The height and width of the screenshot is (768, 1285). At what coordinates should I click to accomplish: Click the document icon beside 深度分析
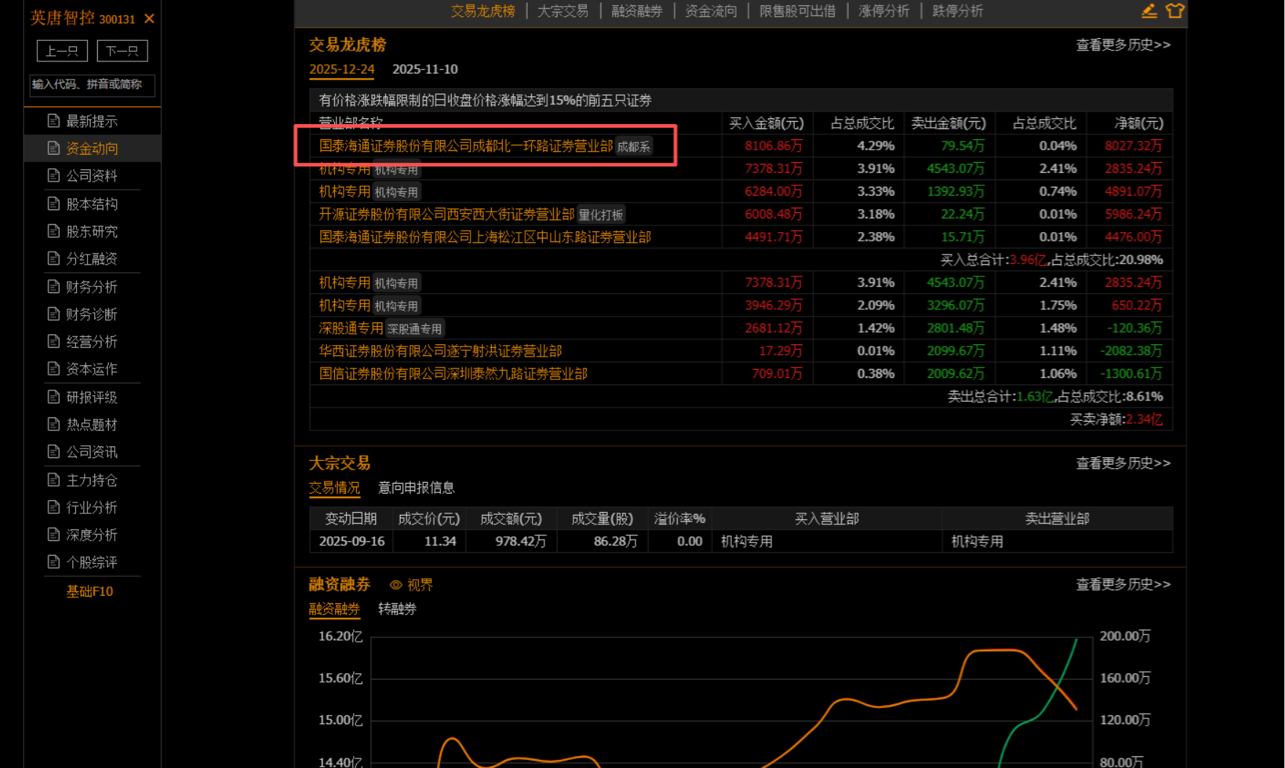click(54, 535)
